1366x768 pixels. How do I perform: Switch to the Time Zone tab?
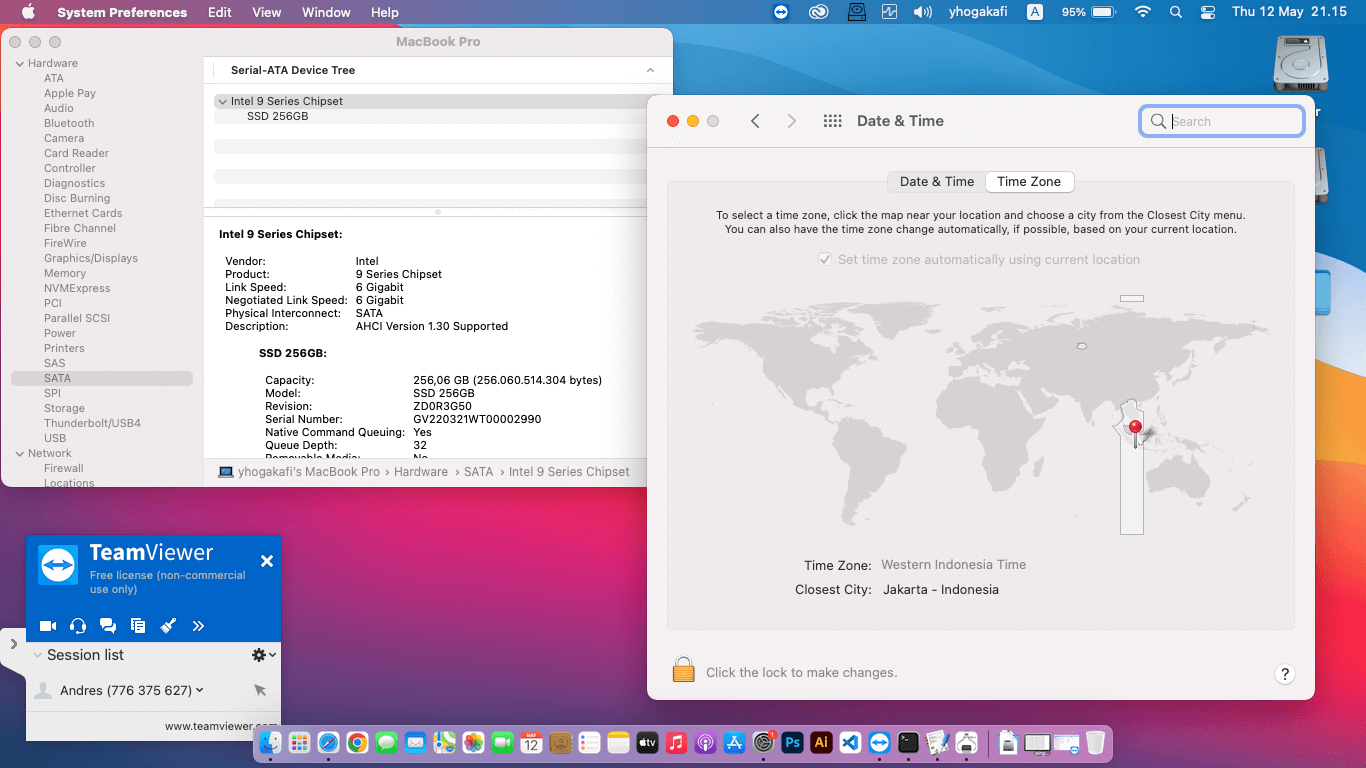click(x=1029, y=181)
